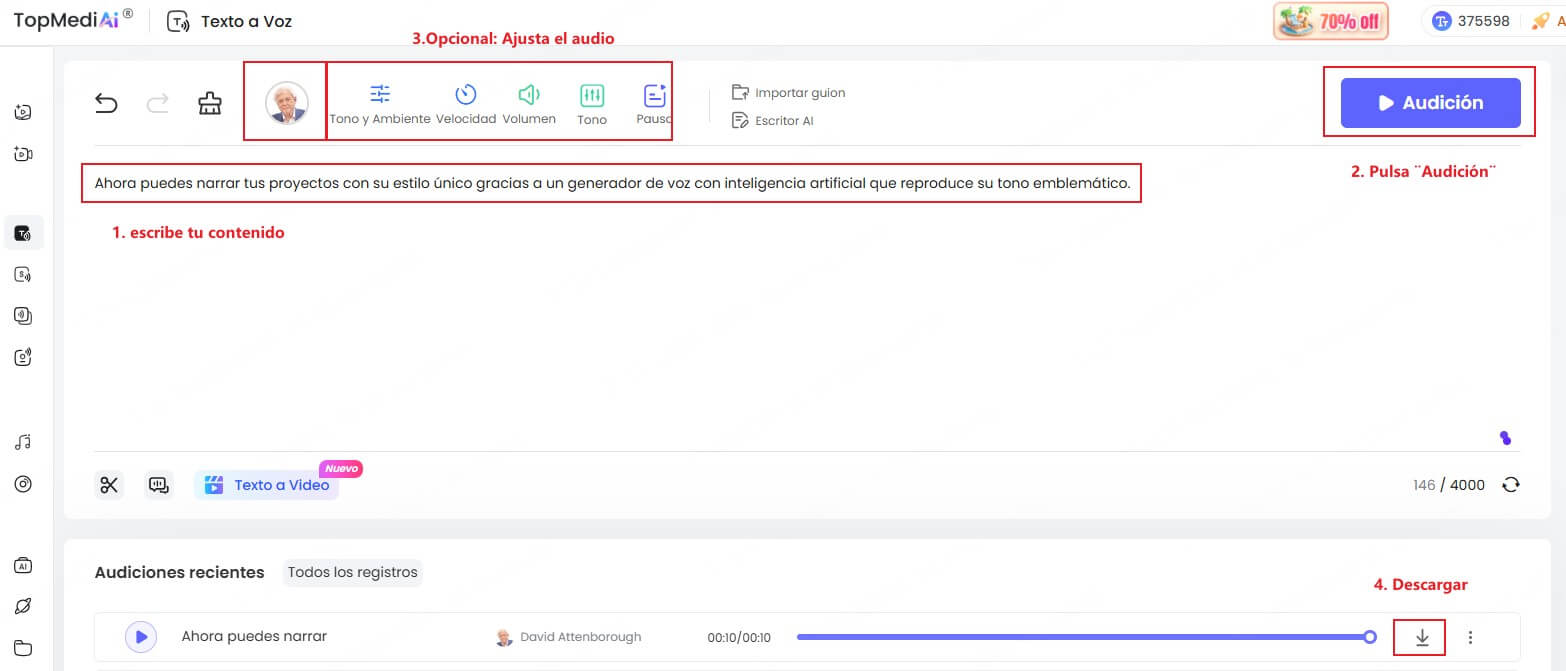1566x671 pixels.
Task: Open the sidebar planet icon
Action: [23, 606]
